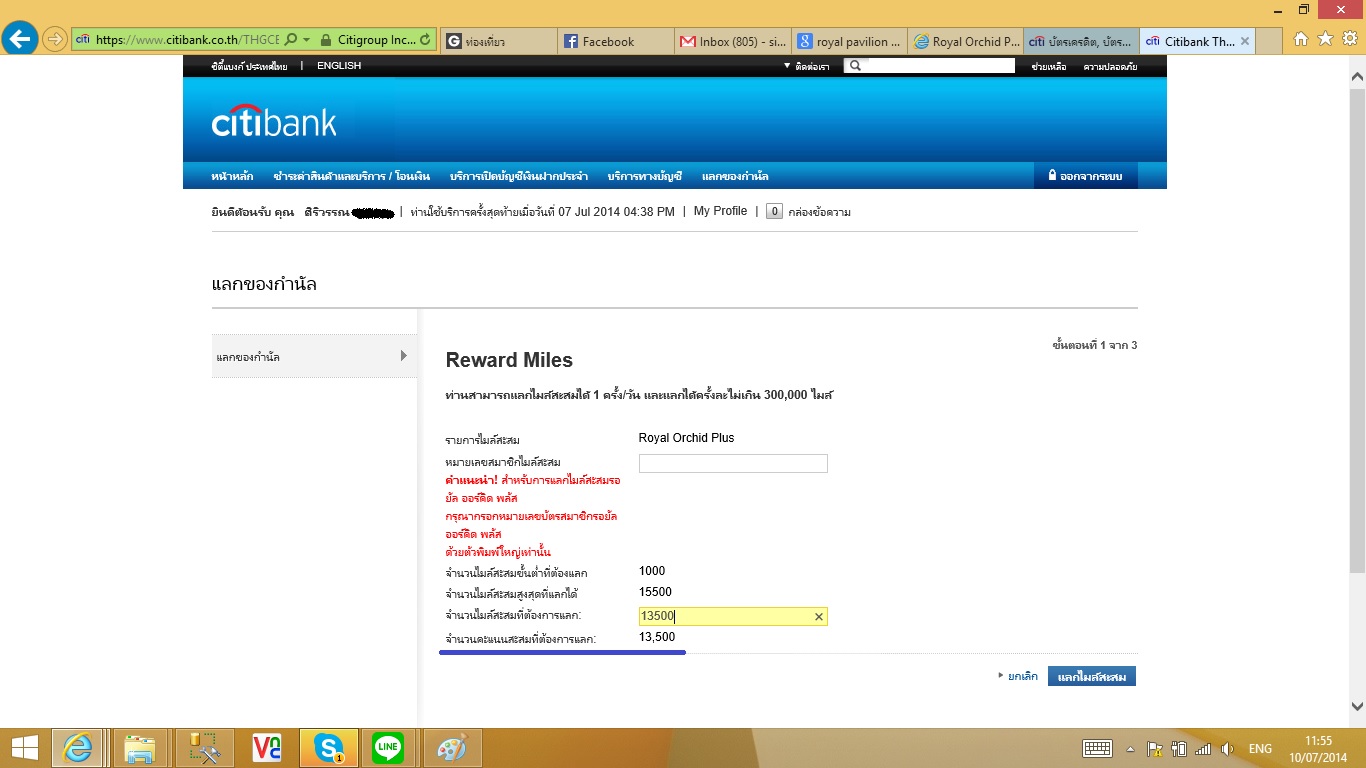Click the membership number input field

733,464
